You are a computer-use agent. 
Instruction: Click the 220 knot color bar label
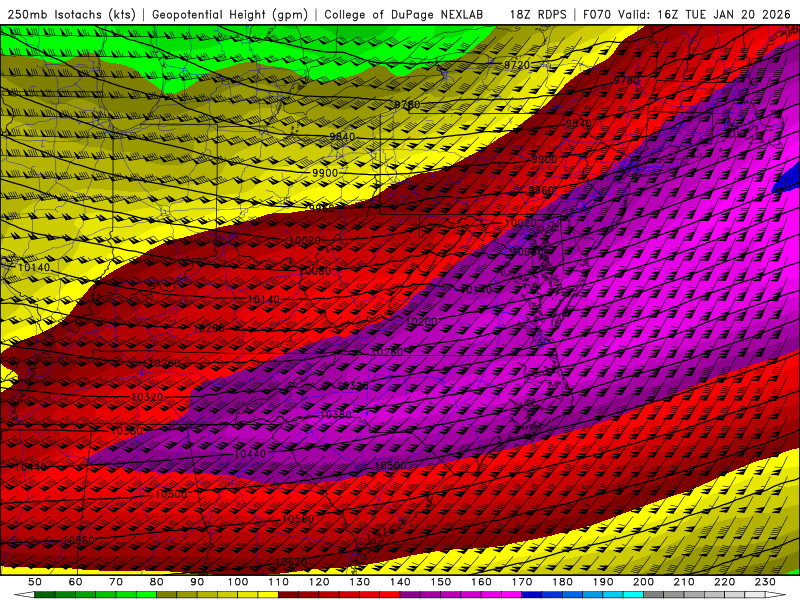pyautogui.click(x=724, y=582)
